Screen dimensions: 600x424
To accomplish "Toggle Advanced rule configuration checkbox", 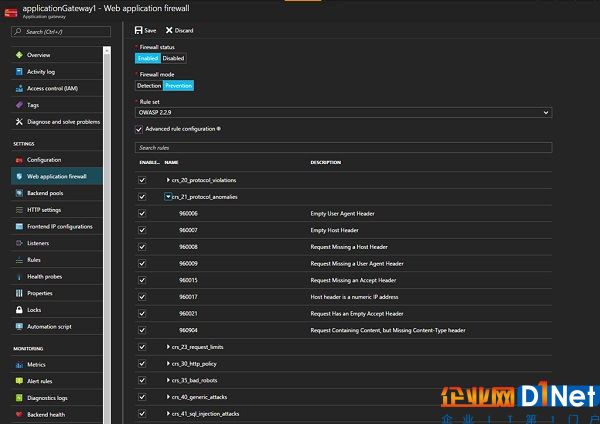I will point(139,129).
